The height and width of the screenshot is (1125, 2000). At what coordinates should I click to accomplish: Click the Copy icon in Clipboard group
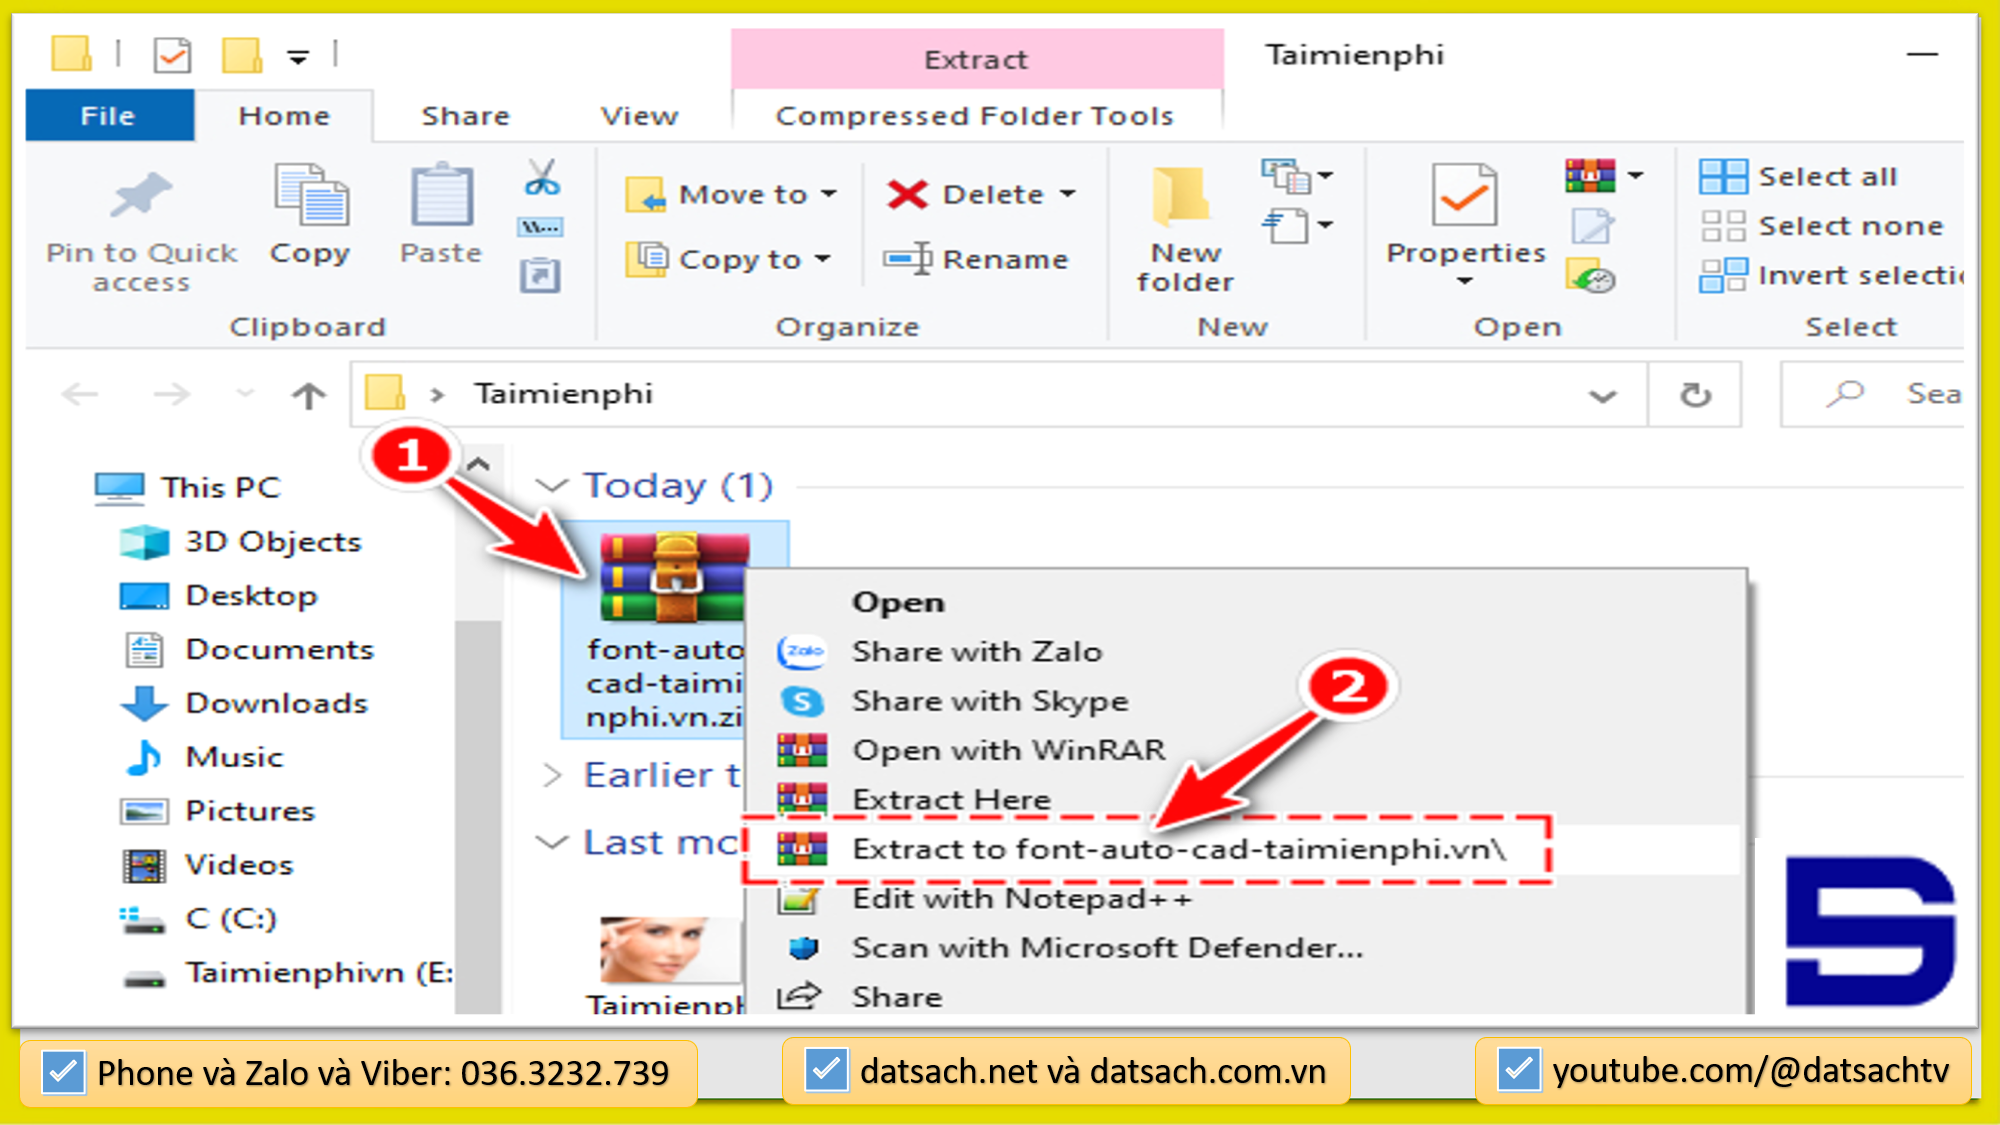click(311, 196)
